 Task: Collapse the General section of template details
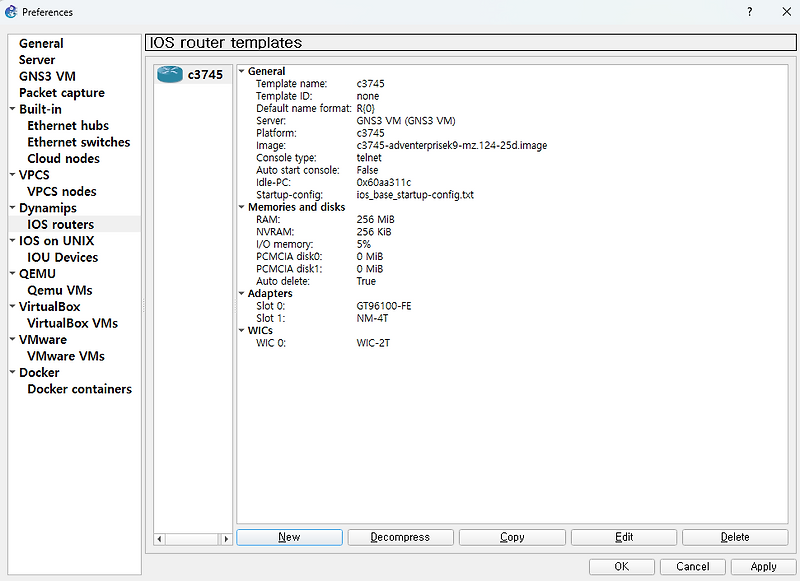point(240,71)
